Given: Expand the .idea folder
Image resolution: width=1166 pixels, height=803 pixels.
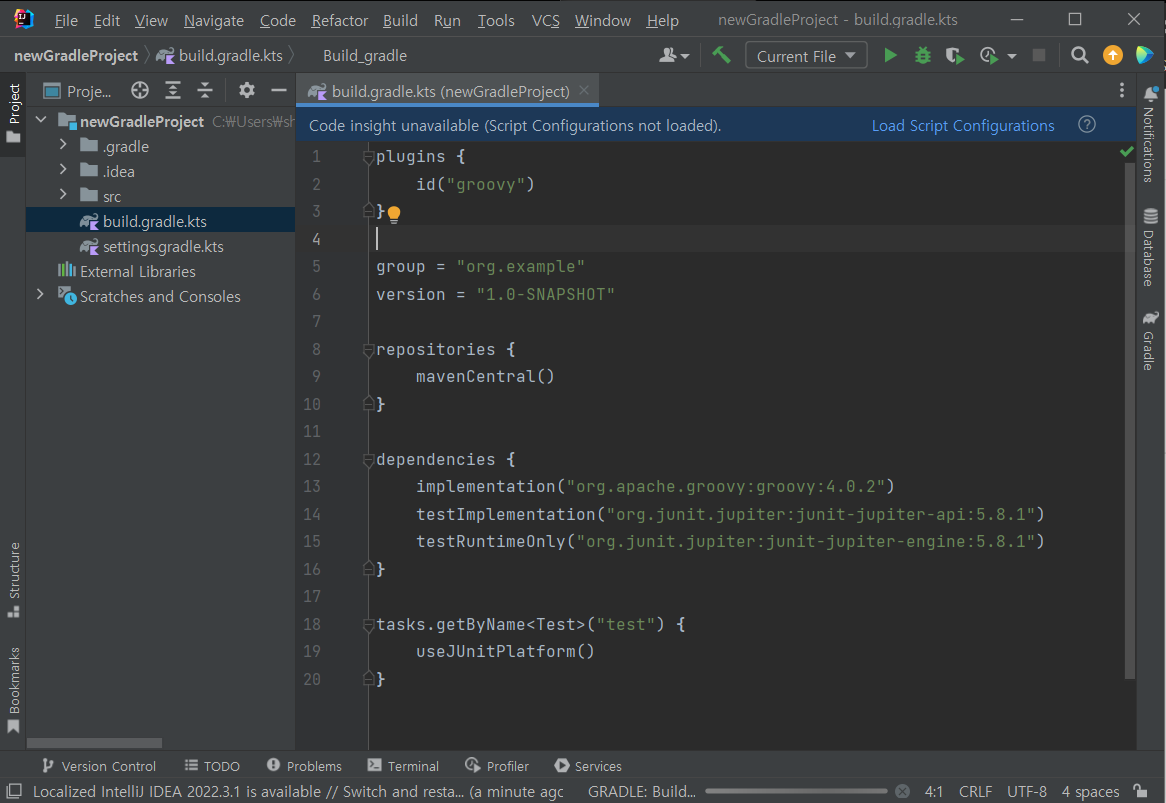Looking at the screenshot, I should click(63, 170).
